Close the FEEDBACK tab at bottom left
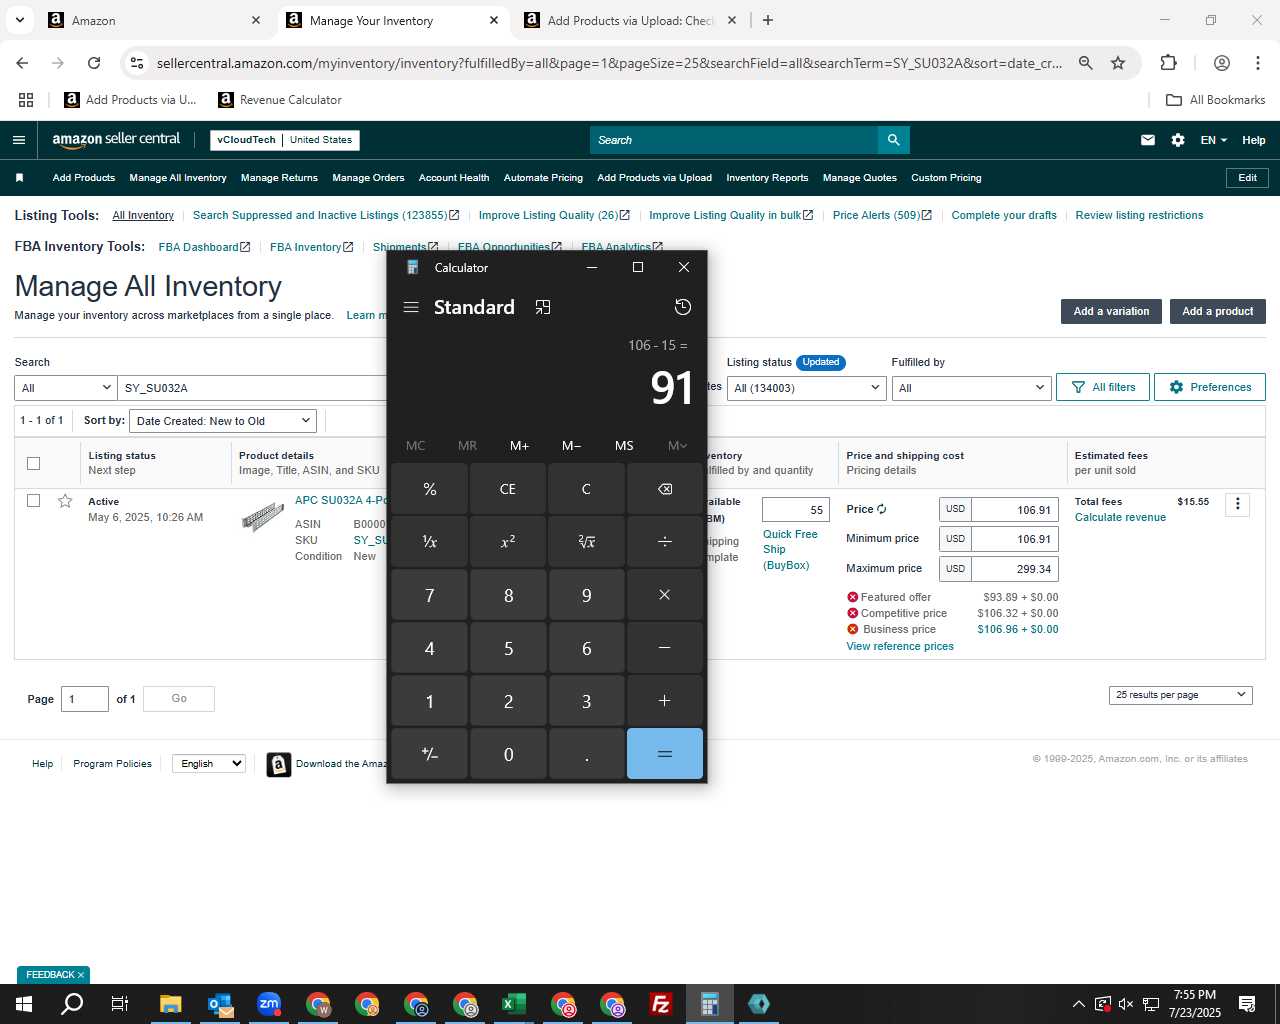This screenshot has height=1024, width=1280. (x=81, y=975)
